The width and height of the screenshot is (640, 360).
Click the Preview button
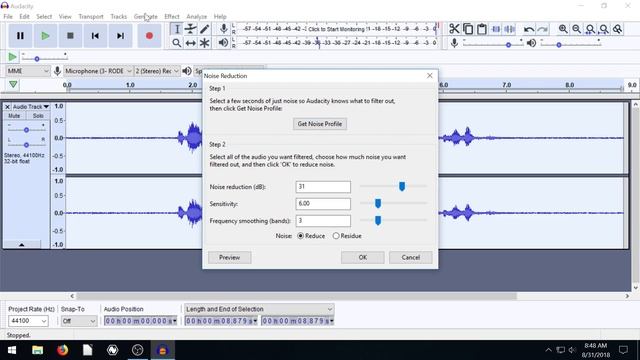[229, 258]
